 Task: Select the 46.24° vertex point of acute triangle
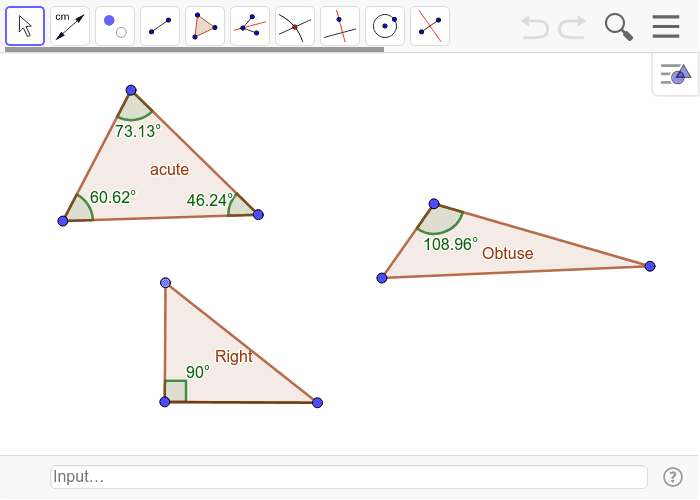pos(258,215)
